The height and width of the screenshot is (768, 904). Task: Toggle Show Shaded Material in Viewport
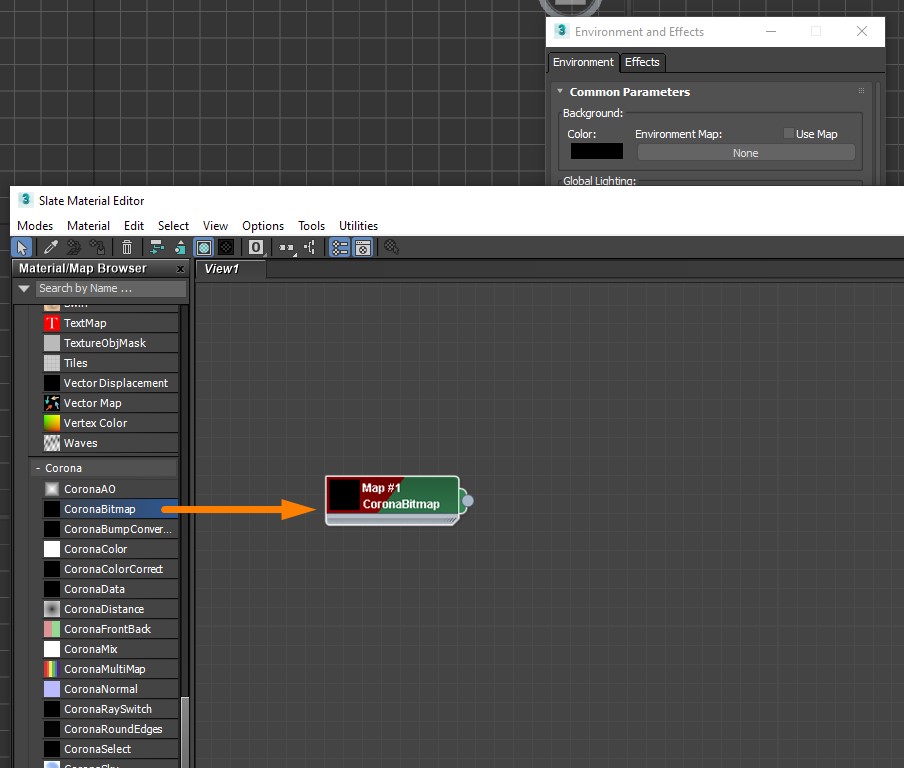[204, 248]
